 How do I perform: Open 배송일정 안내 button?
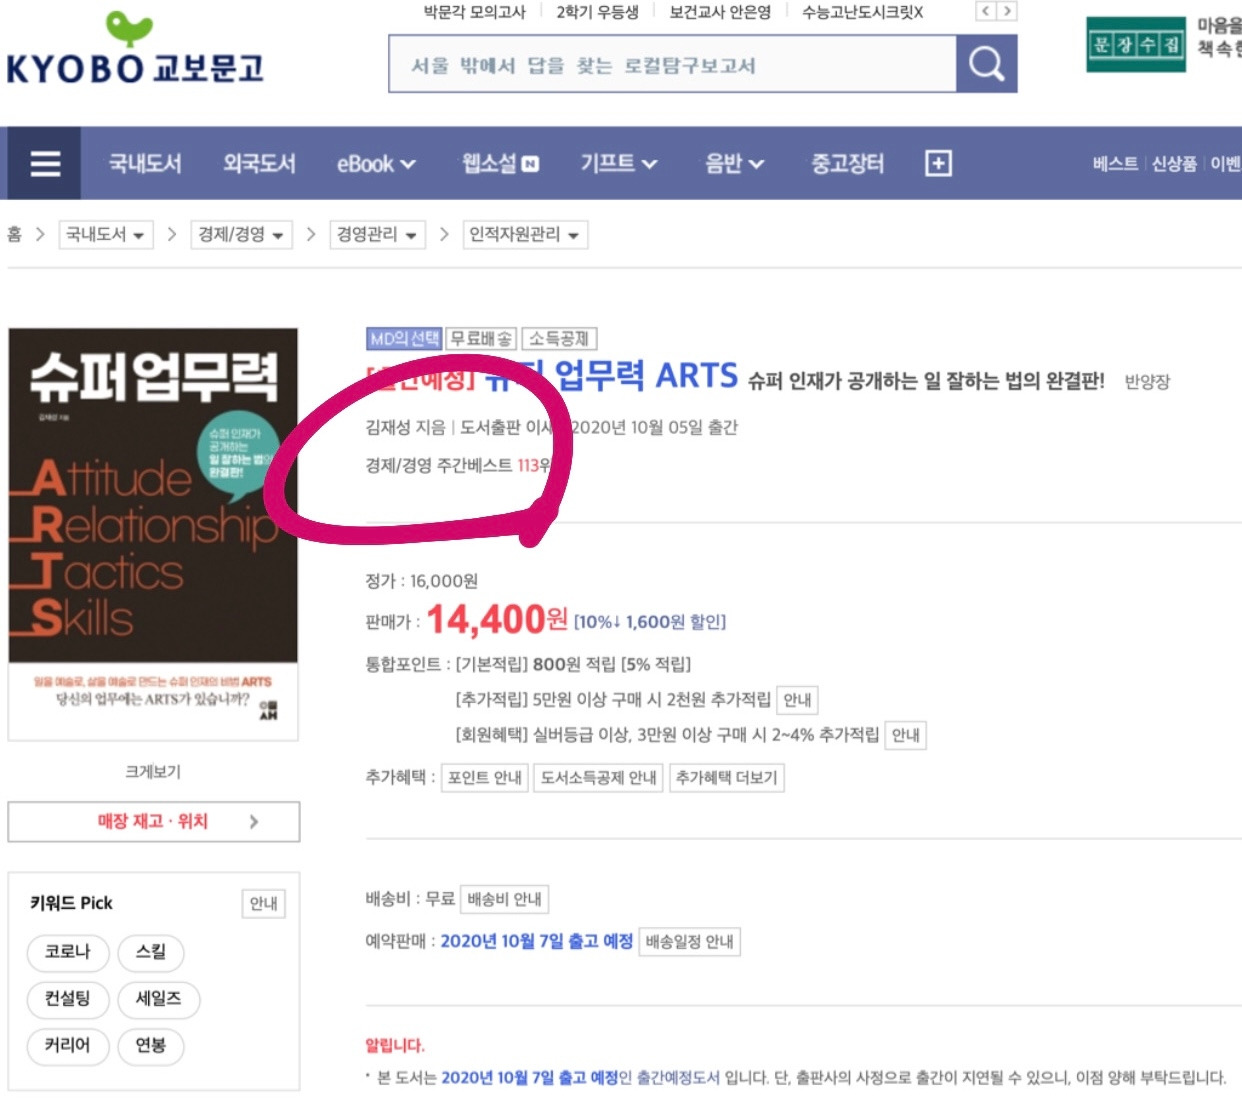tap(689, 941)
